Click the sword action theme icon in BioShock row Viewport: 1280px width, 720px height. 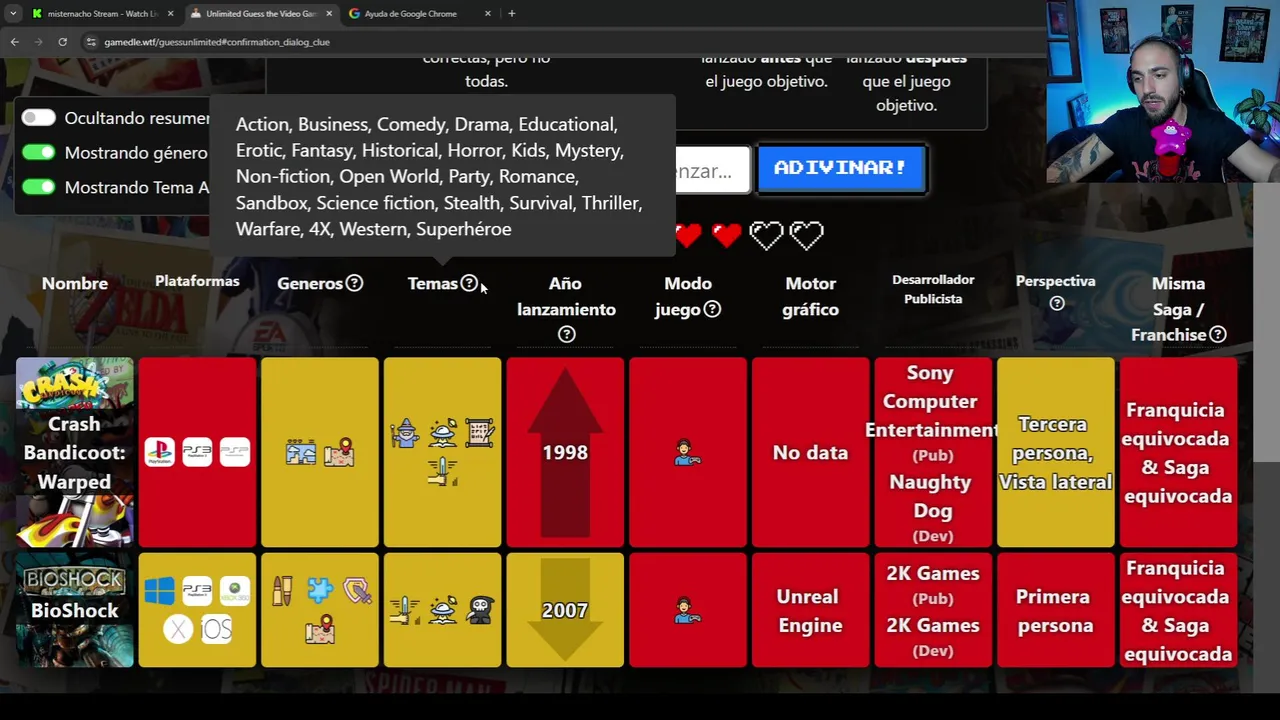point(405,610)
